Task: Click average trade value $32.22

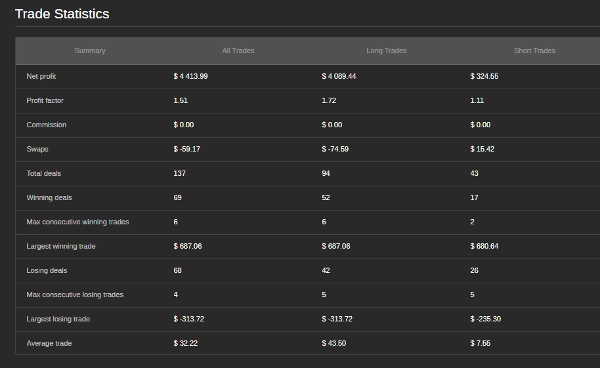Action: coord(186,344)
